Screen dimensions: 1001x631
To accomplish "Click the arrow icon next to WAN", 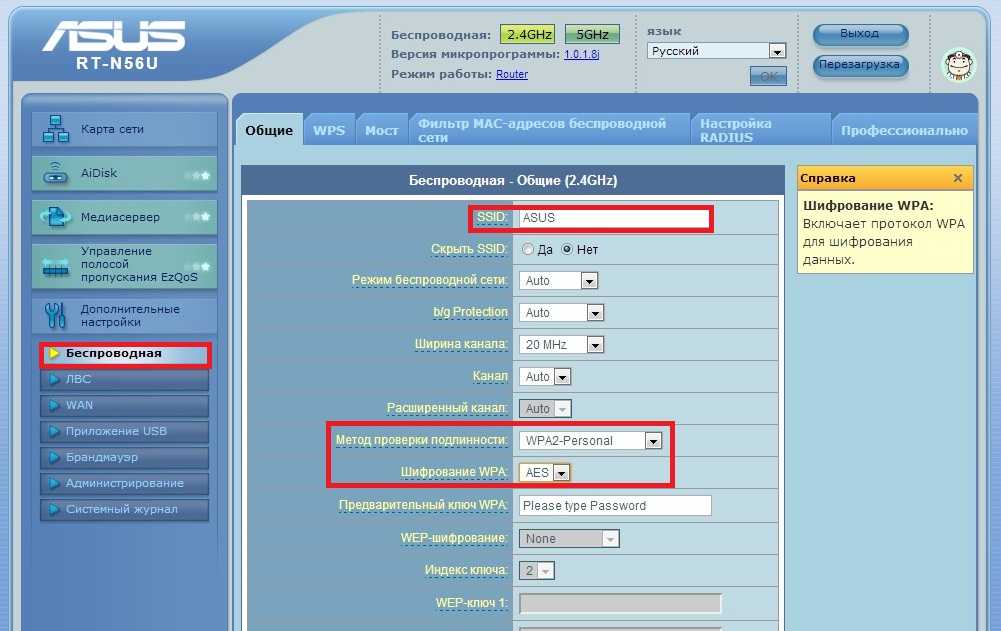I will 54,406.
